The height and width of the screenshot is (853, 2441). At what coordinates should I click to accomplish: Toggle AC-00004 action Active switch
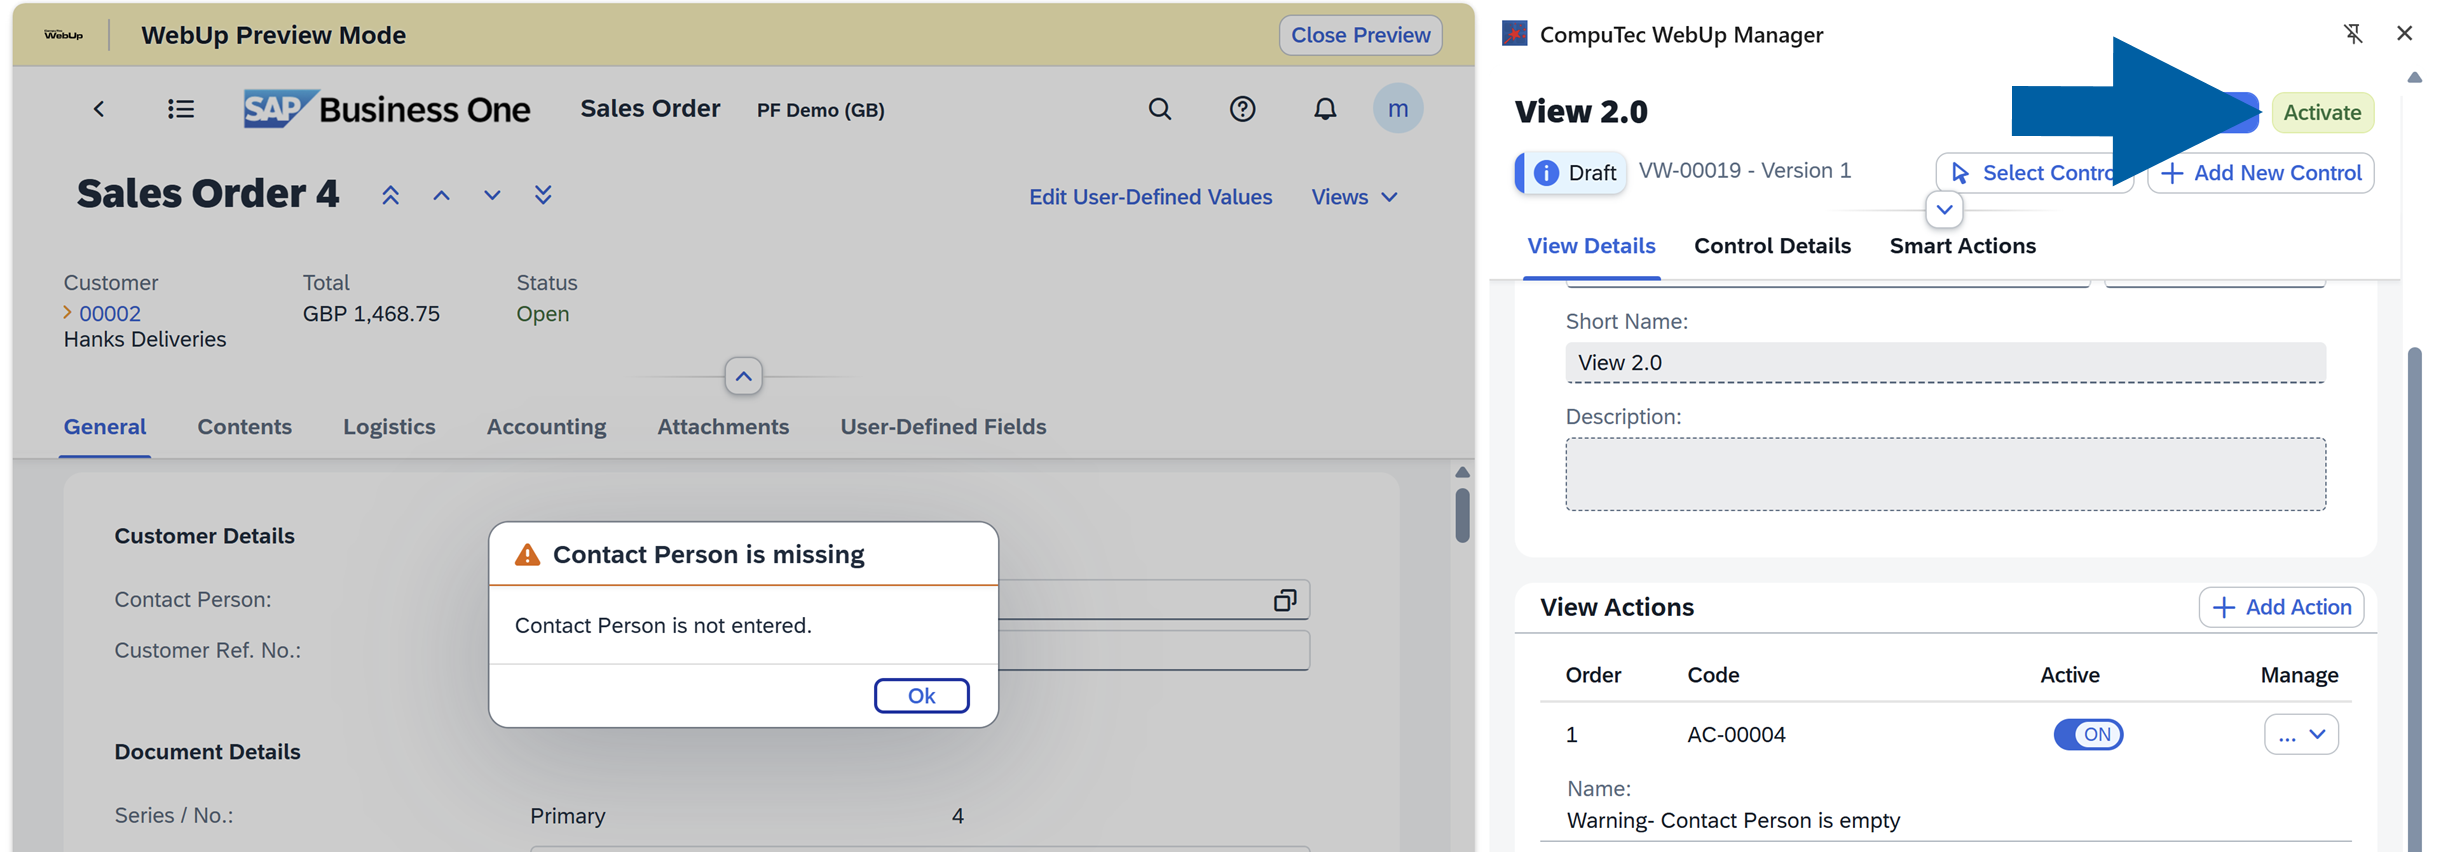click(2088, 735)
